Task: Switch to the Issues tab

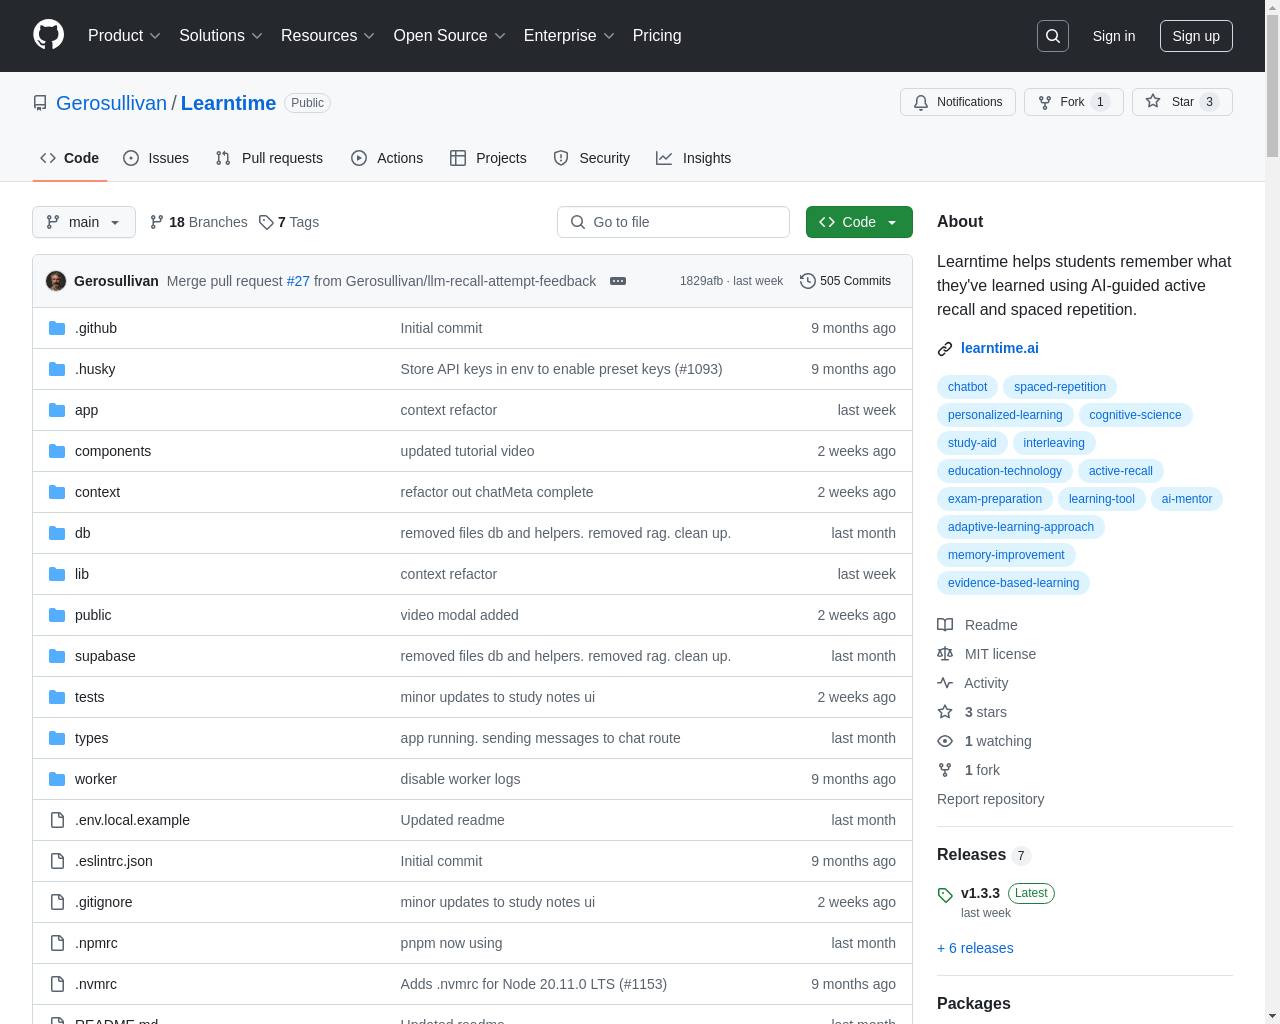Action: point(156,158)
